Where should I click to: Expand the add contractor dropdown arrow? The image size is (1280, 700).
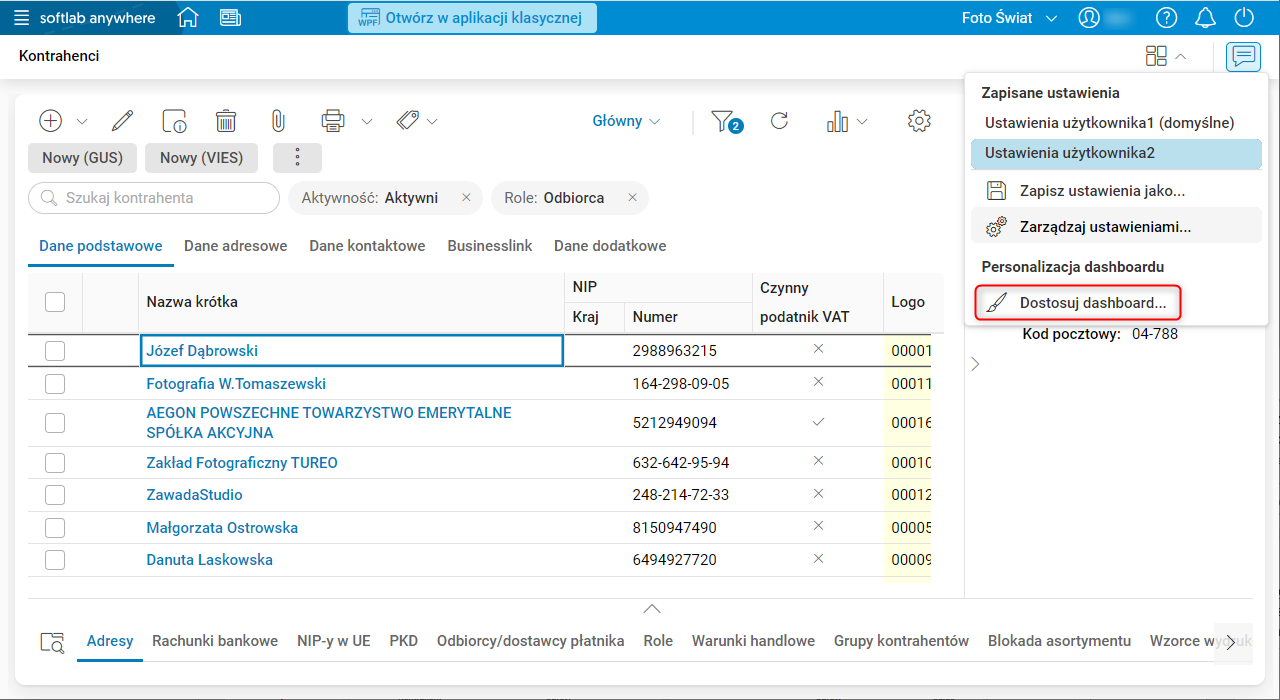pos(82,122)
